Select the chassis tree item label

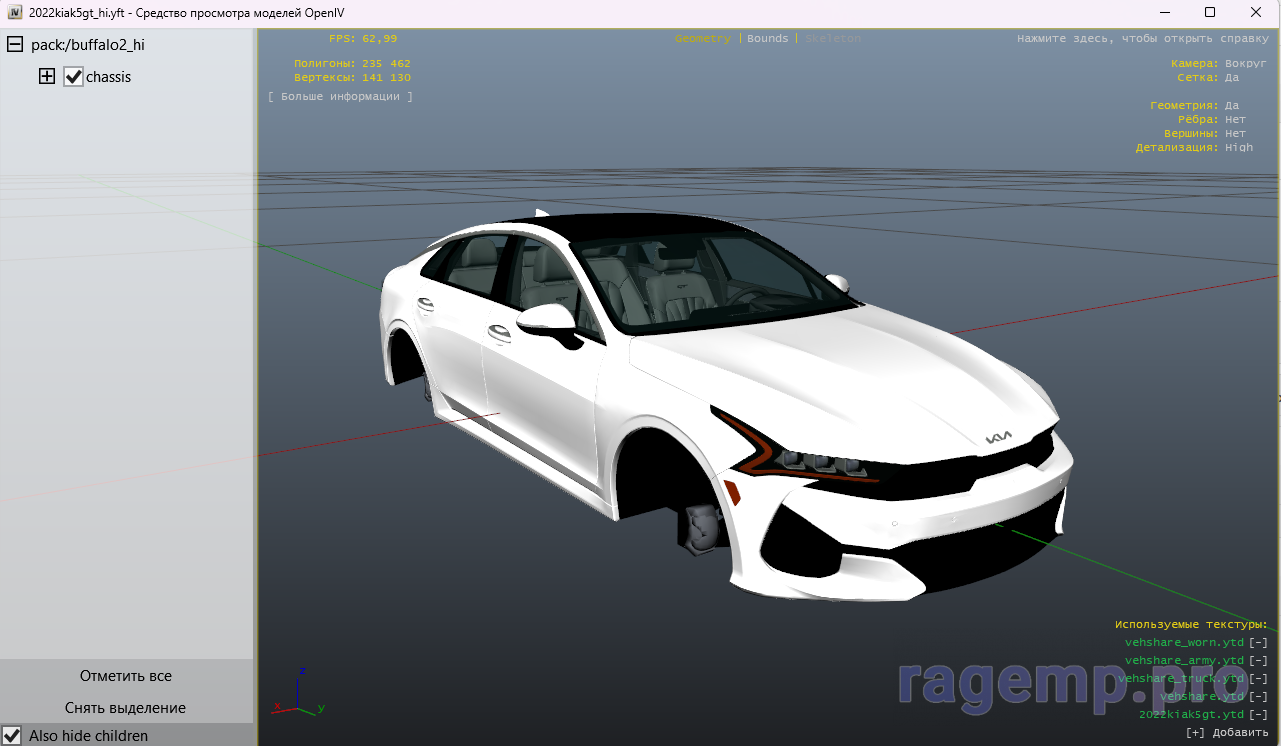pyautogui.click(x=108, y=77)
